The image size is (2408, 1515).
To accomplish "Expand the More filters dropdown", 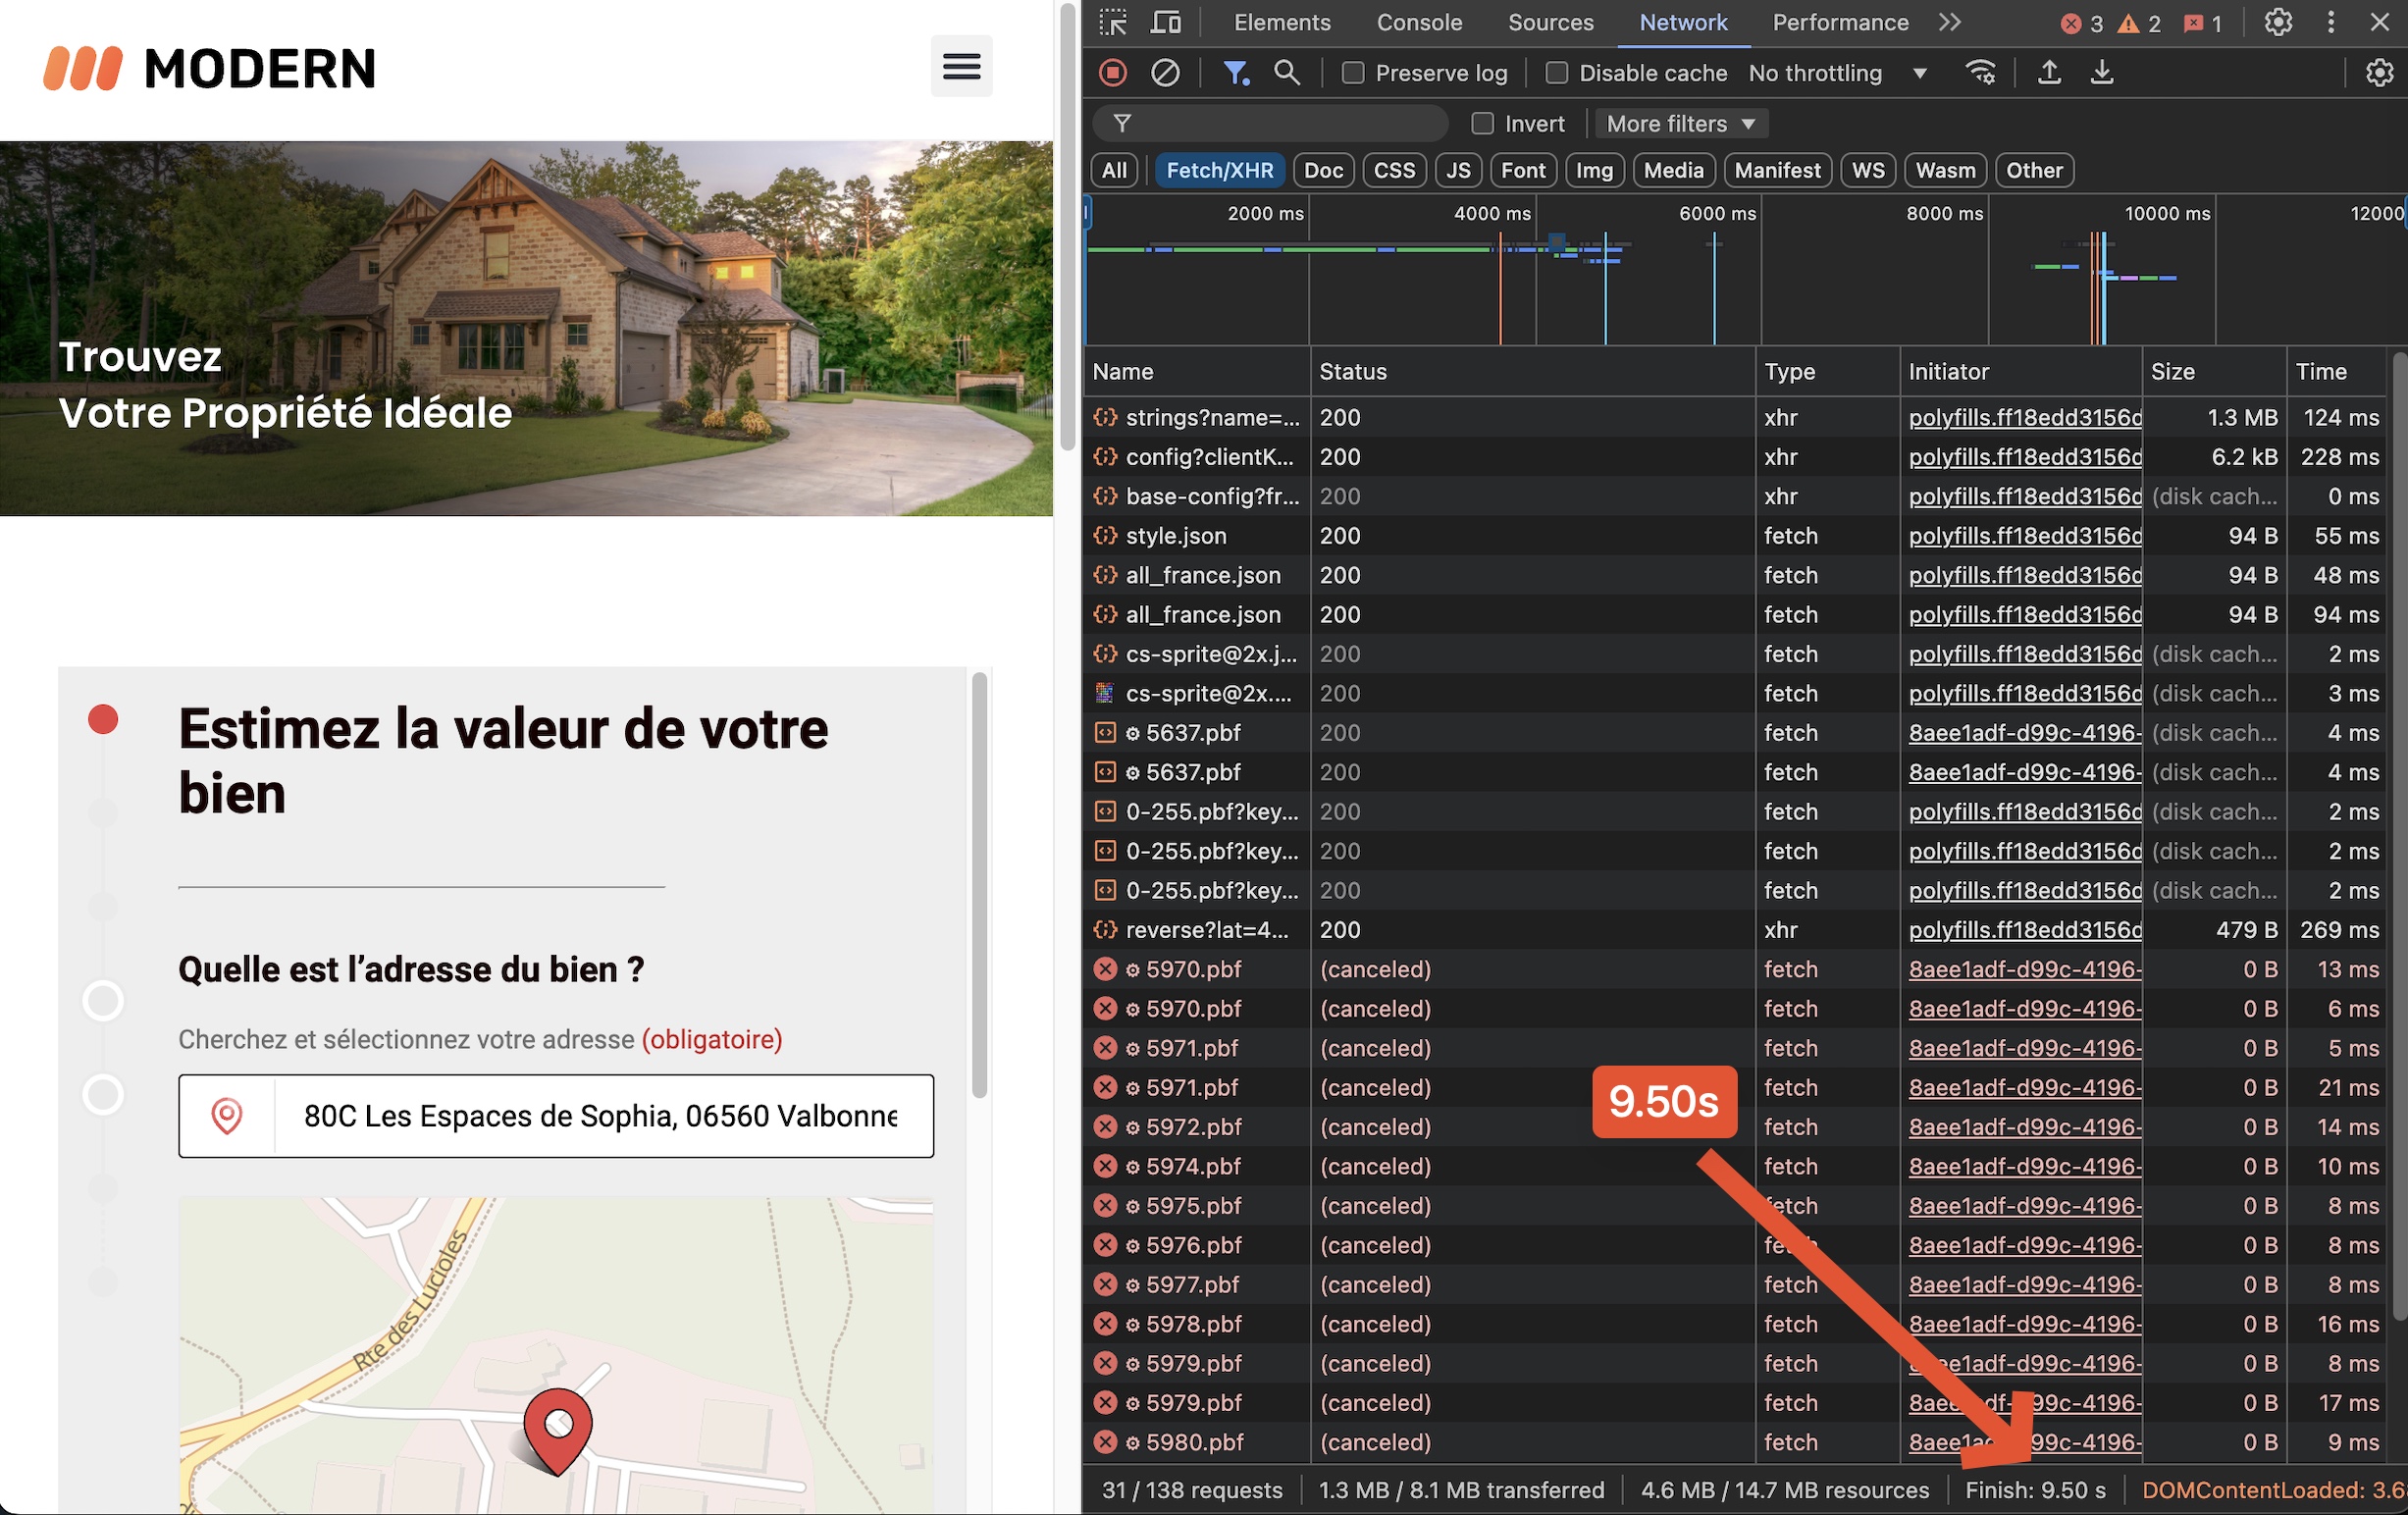I will click(x=1681, y=123).
